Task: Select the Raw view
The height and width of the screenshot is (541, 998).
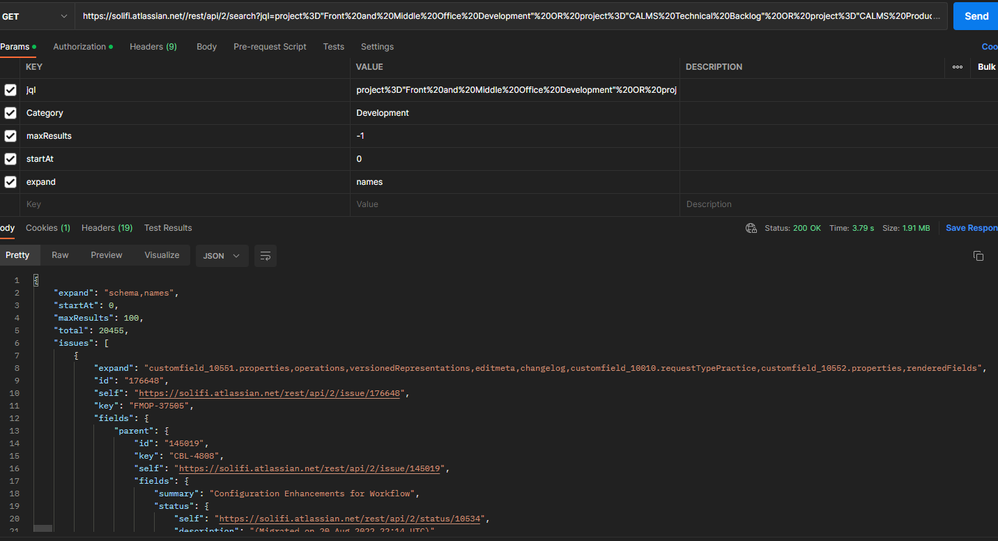Action: pos(60,255)
